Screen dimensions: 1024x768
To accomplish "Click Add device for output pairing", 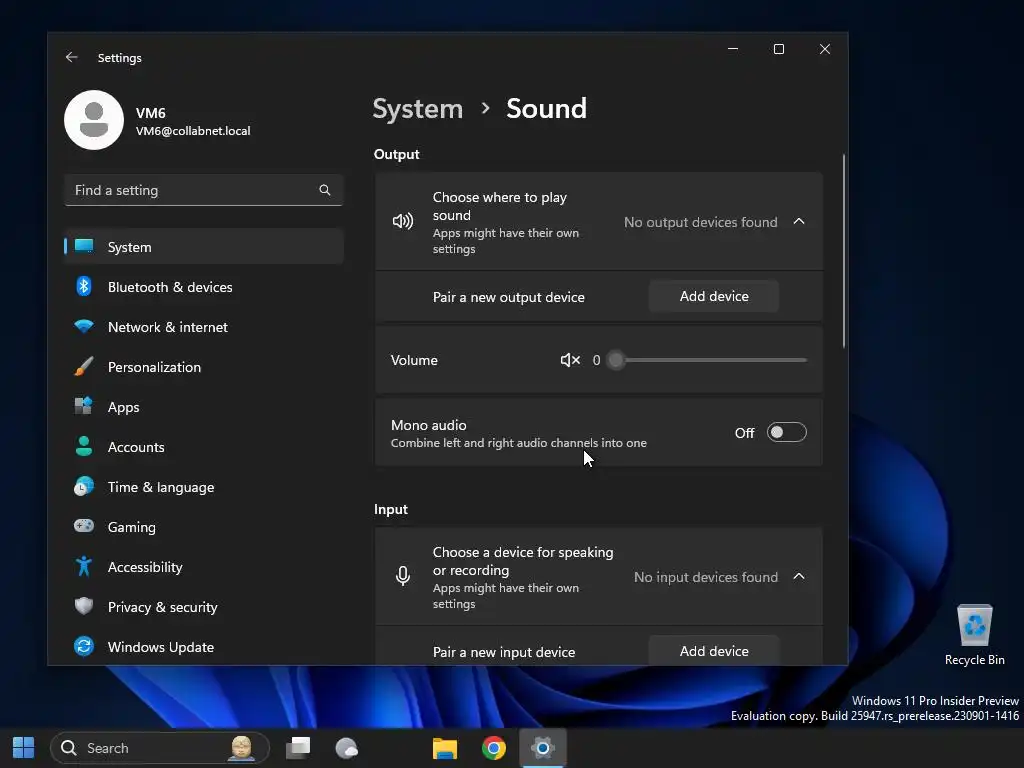I will (714, 296).
